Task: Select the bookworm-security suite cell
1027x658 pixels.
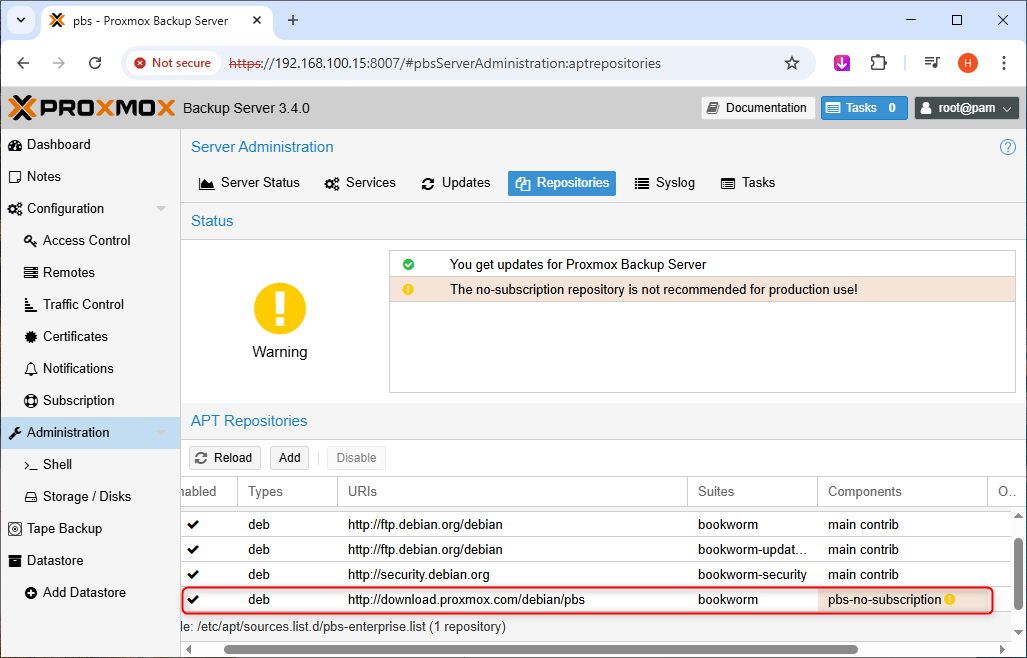Action: tap(753, 575)
